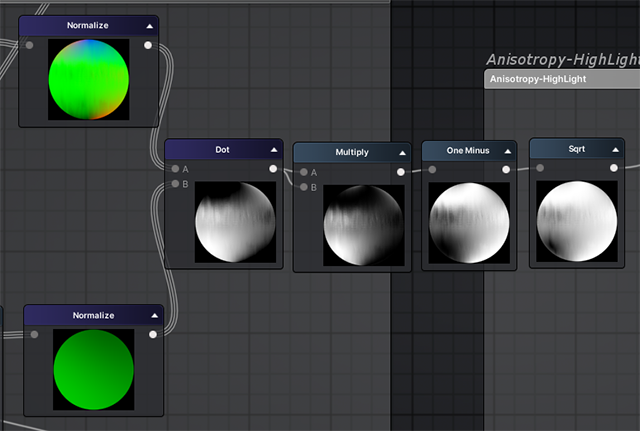The width and height of the screenshot is (640, 431).
Task: Select the One Minus node title bar
Action: (465, 150)
